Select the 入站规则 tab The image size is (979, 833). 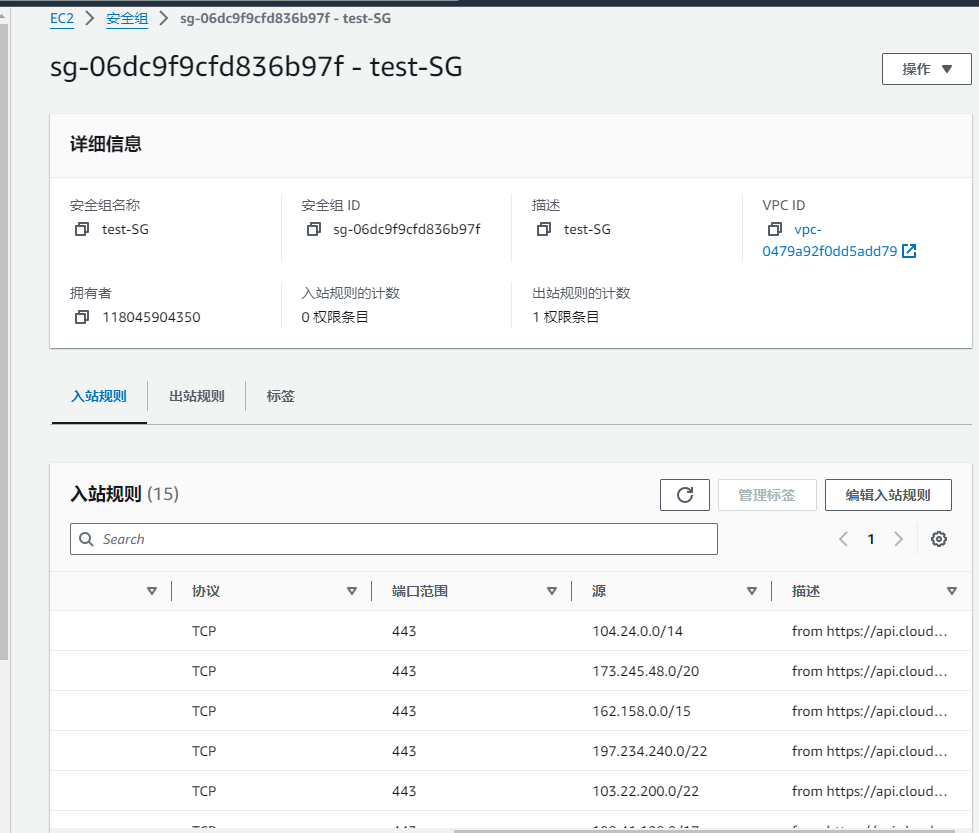[x=99, y=396]
